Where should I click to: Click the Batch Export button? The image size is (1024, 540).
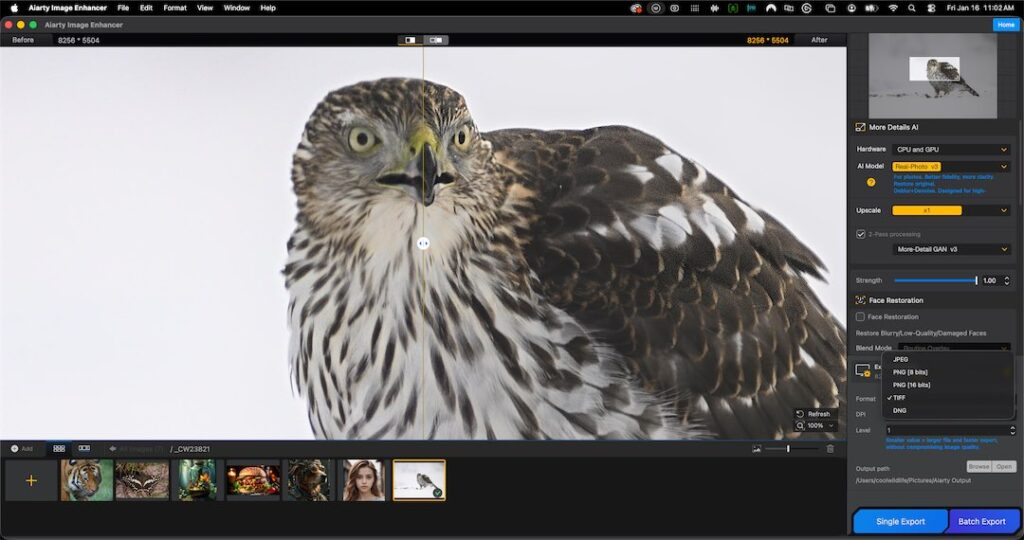point(982,521)
